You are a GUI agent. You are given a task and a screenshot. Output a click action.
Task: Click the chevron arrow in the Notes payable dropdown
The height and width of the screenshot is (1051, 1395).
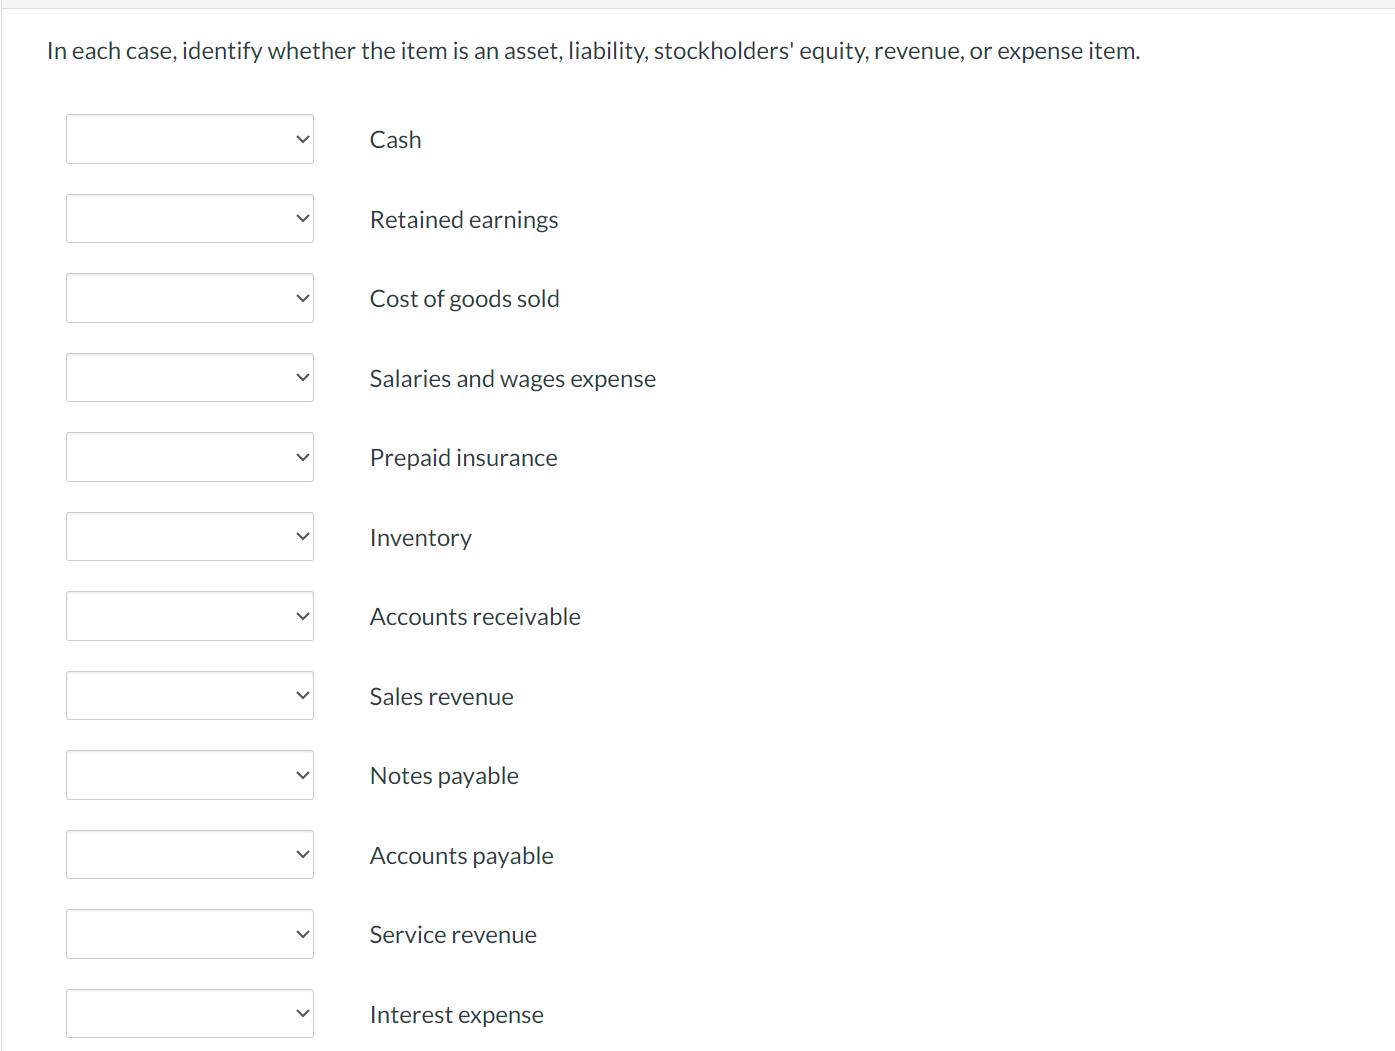pos(301,774)
